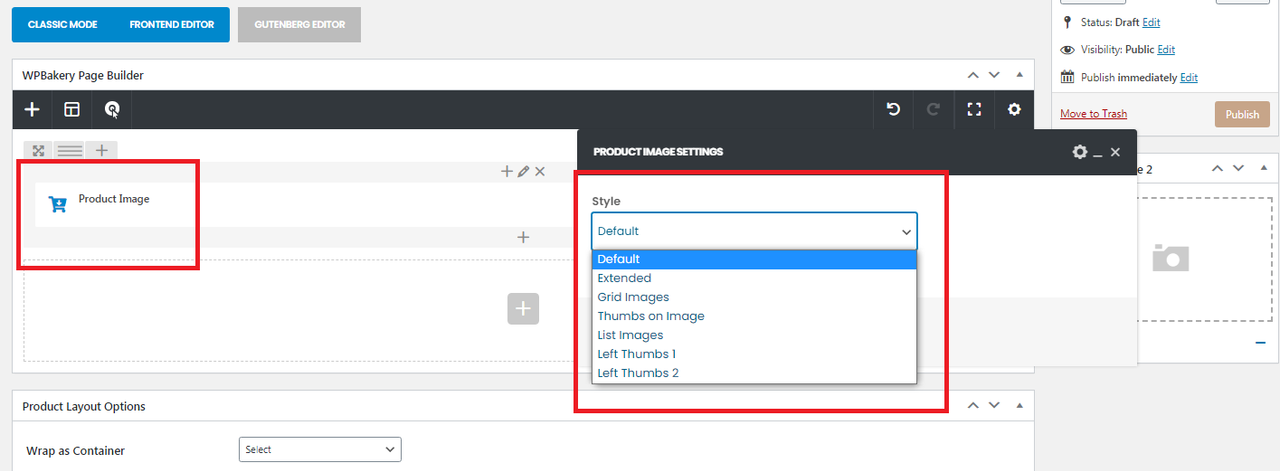Click the pin icon beside Status
The image size is (1280, 471).
(1067, 22)
